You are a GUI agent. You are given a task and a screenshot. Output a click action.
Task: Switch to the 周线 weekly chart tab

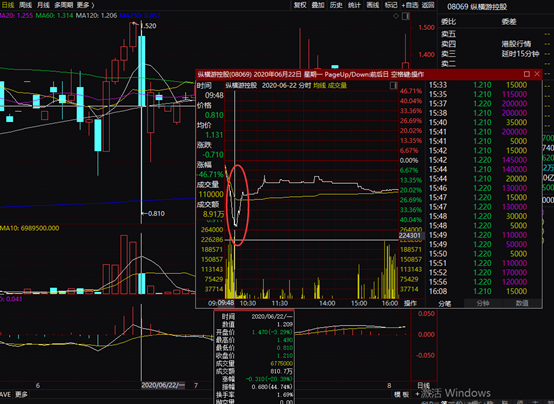[x=25, y=5]
